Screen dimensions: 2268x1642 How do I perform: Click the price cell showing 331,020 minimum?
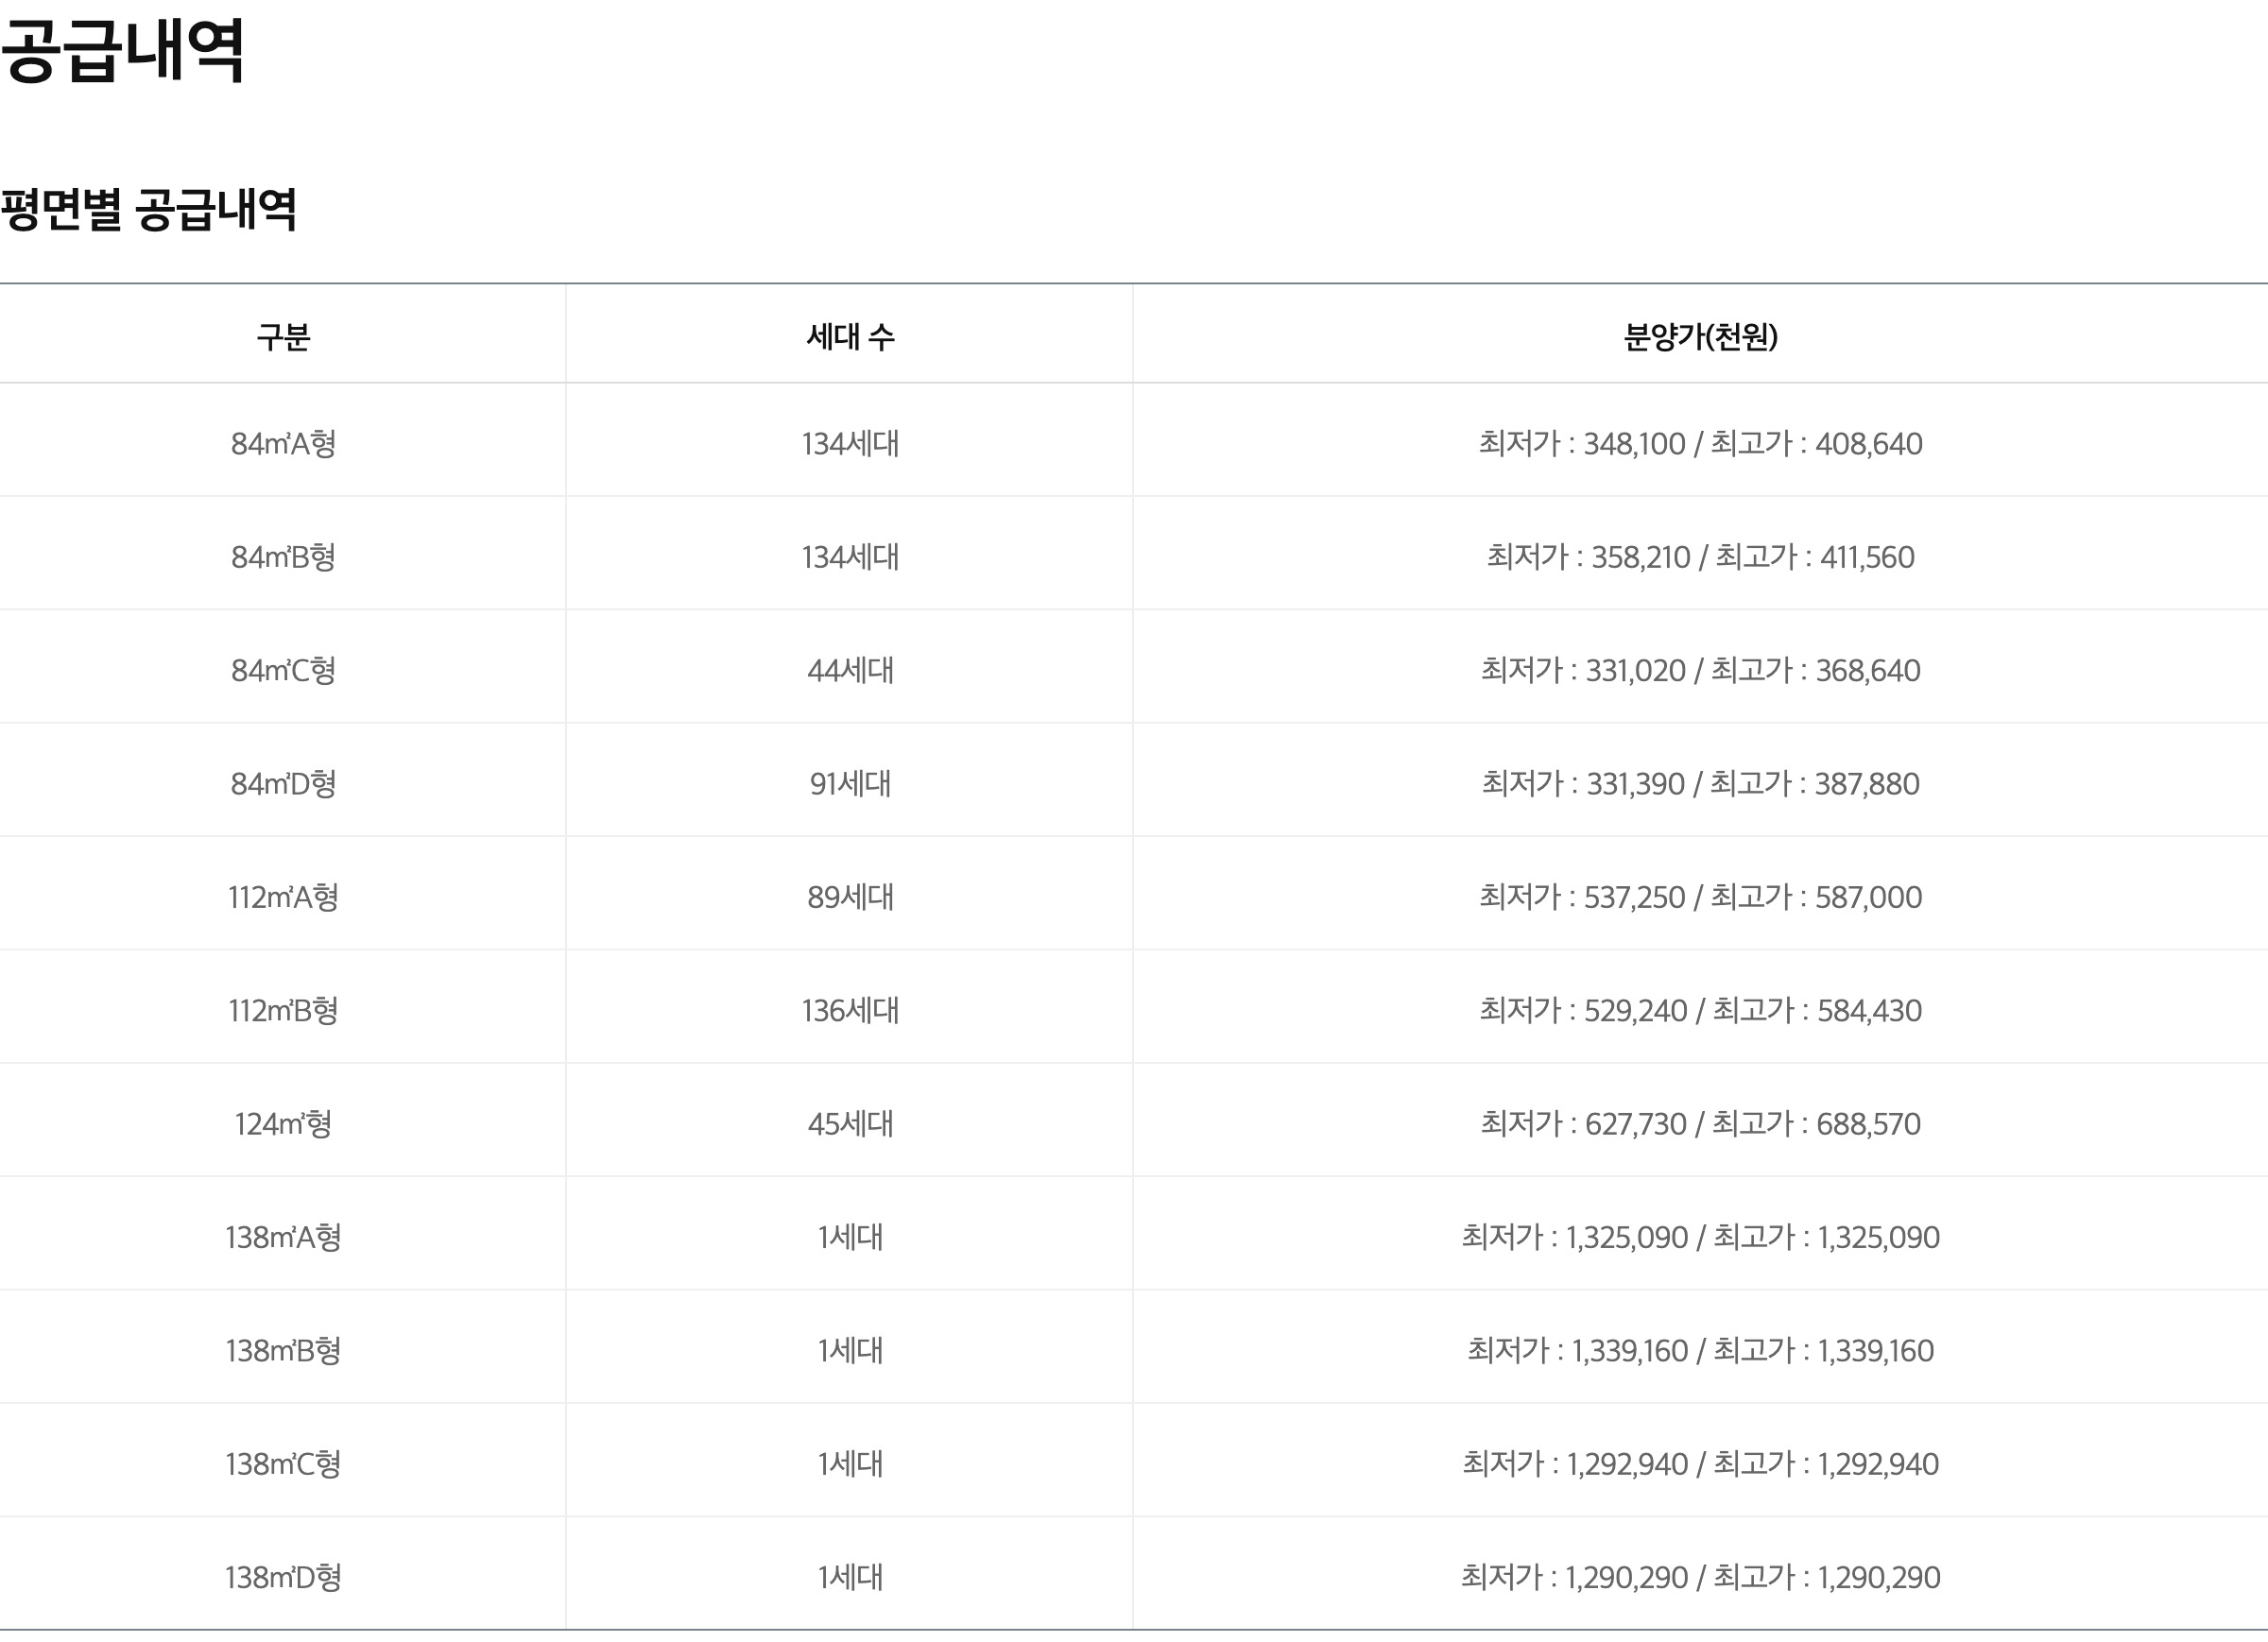click(x=1700, y=670)
